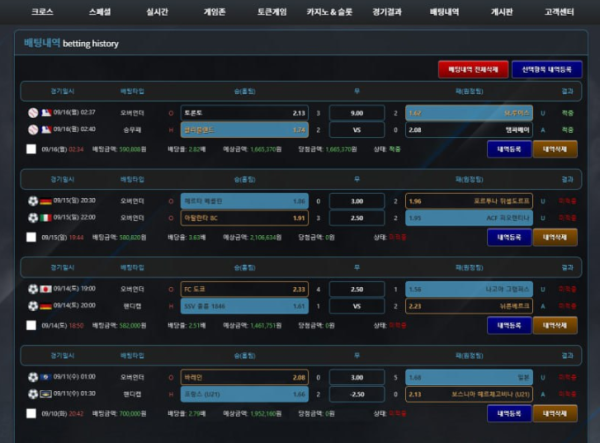The width and height of the screenshot is (600, 443).
Task: Click baseball icon for 09/16 02:40 game
Action: [x=33, y=130]
